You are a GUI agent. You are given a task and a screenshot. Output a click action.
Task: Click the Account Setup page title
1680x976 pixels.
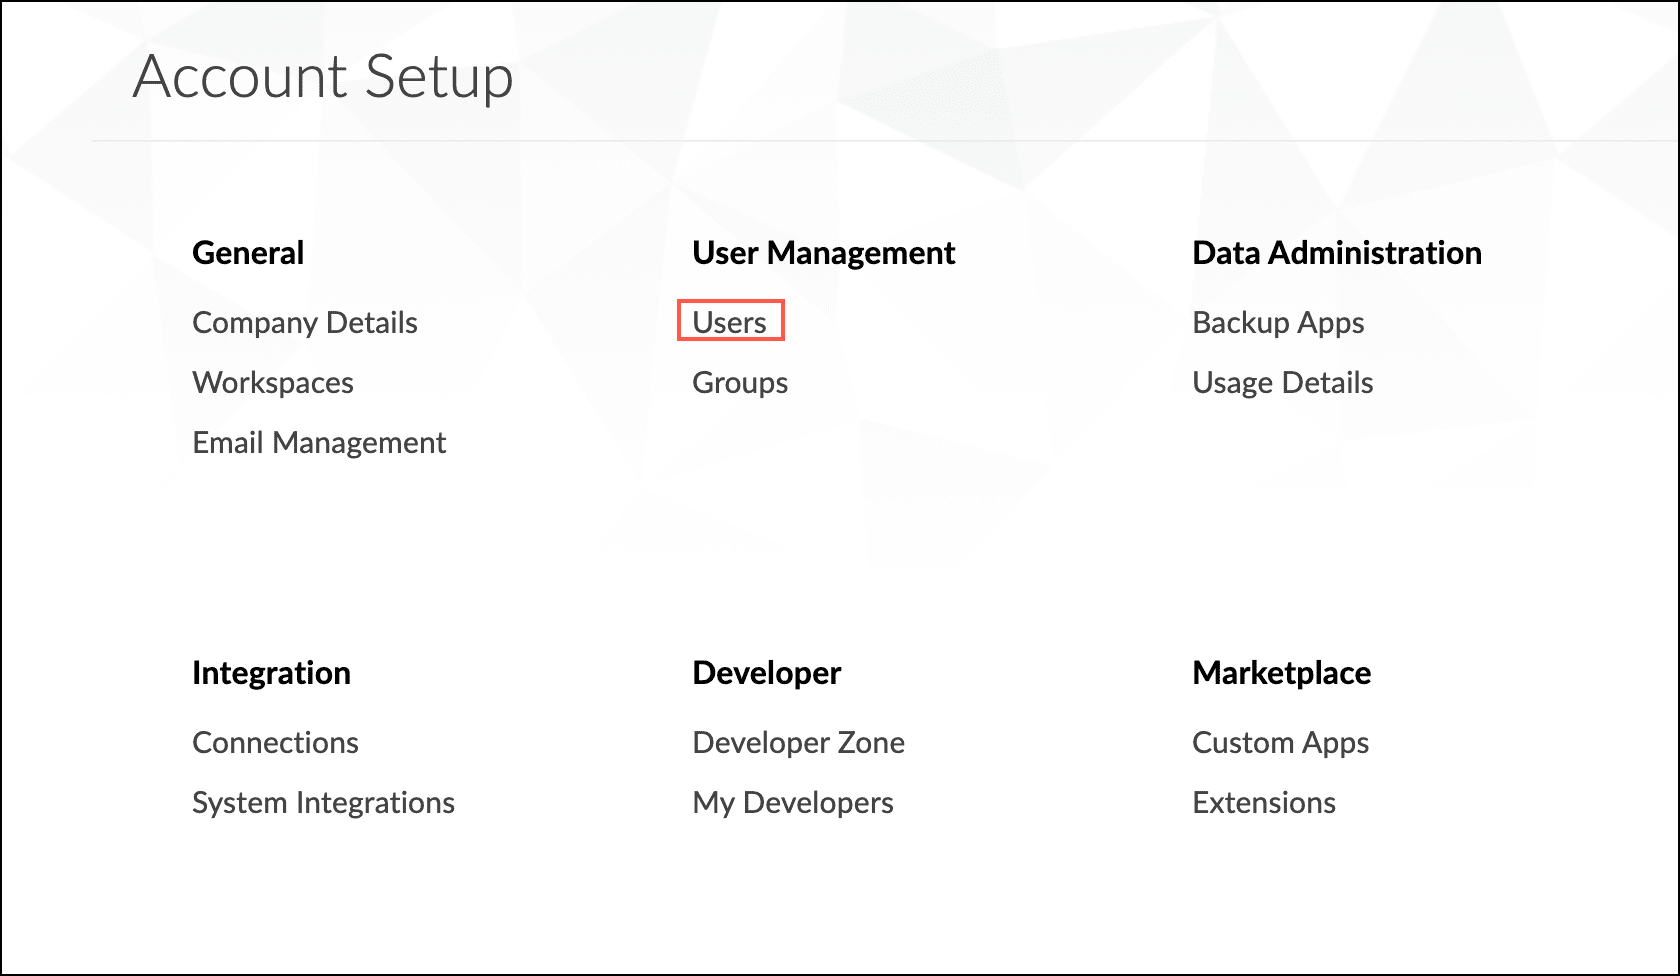[323, 77]
